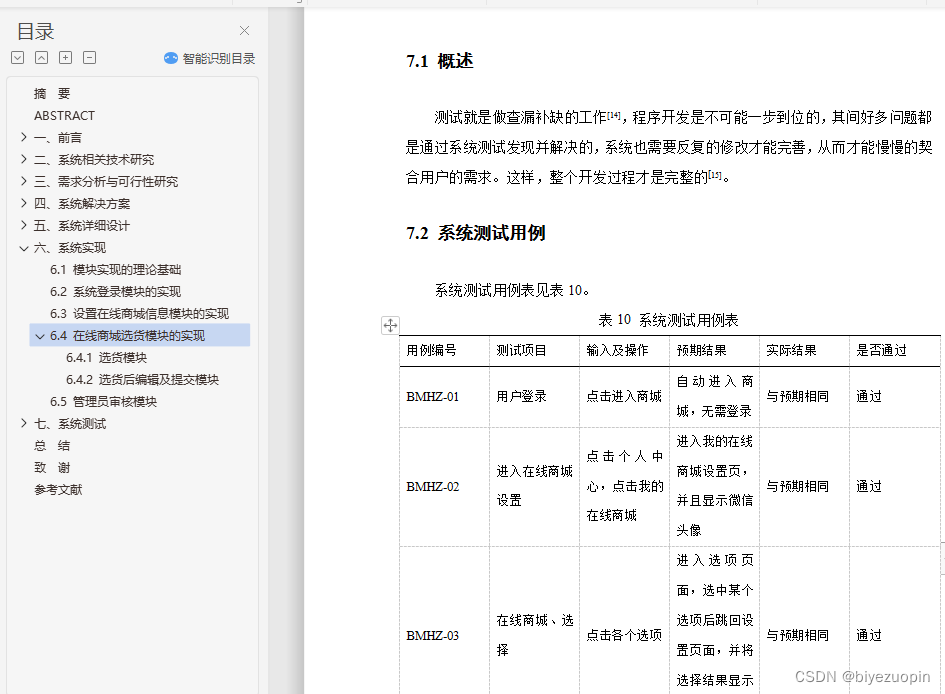Viewport: 945px width, 694px height.
Task: Click the plus icon to expand all headings
Action: click(66, 58)
